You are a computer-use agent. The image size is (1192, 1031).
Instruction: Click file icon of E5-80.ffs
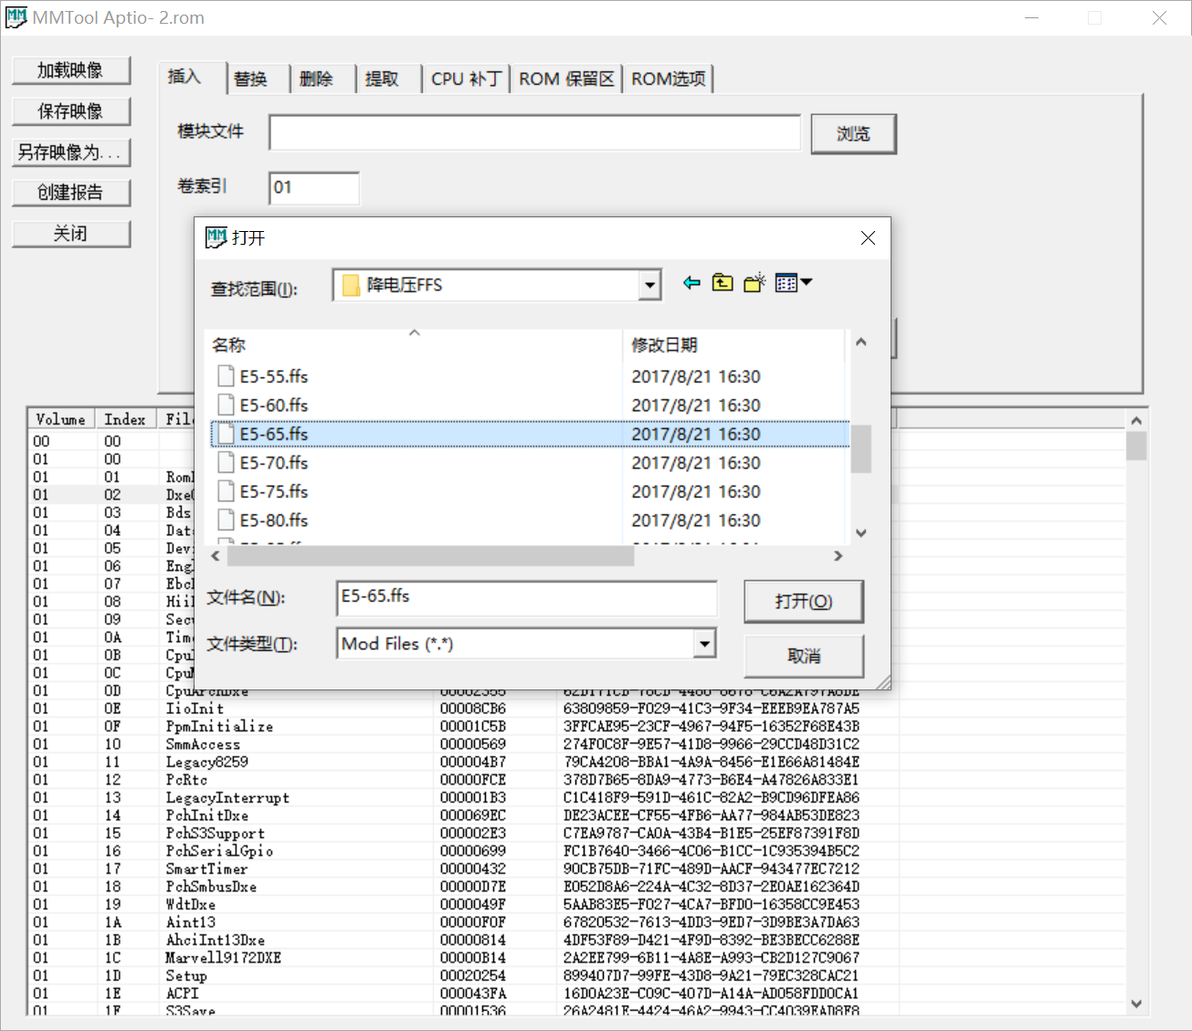225,520
